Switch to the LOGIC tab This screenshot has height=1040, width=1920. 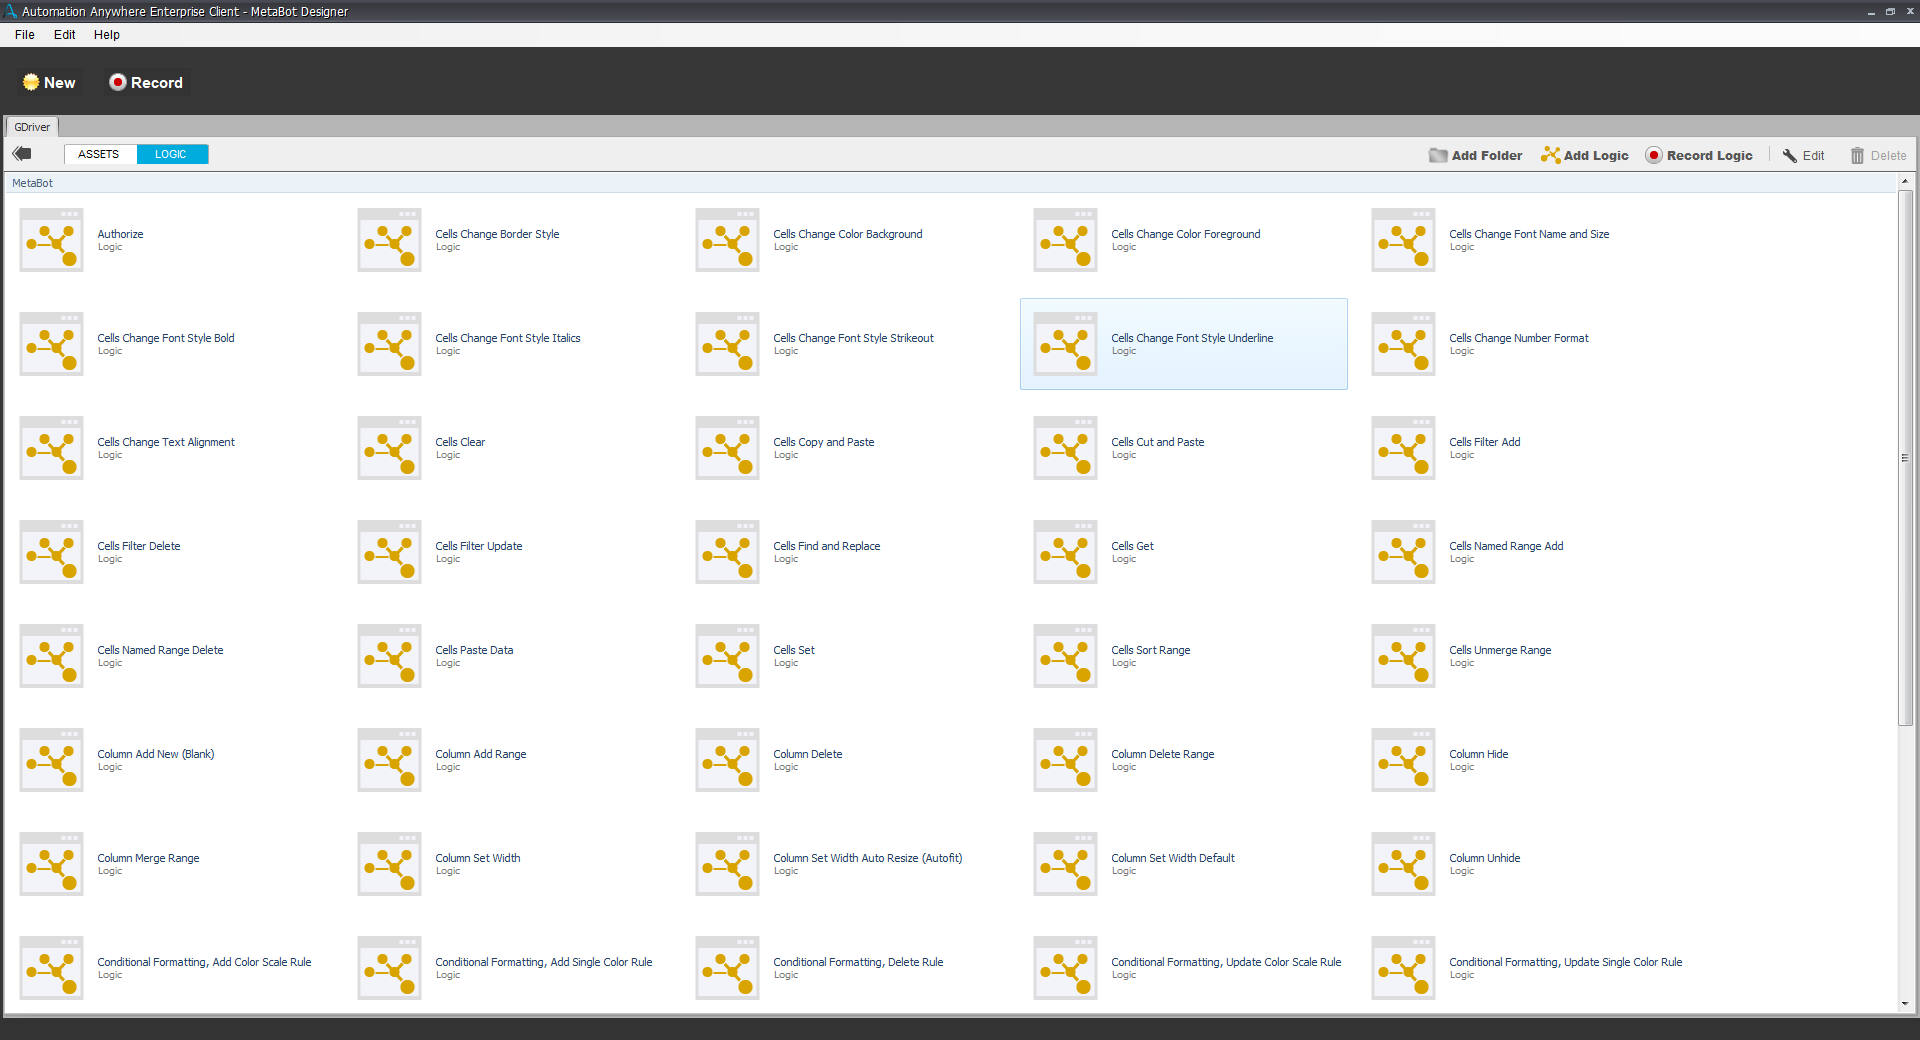(x=172, y=154)
